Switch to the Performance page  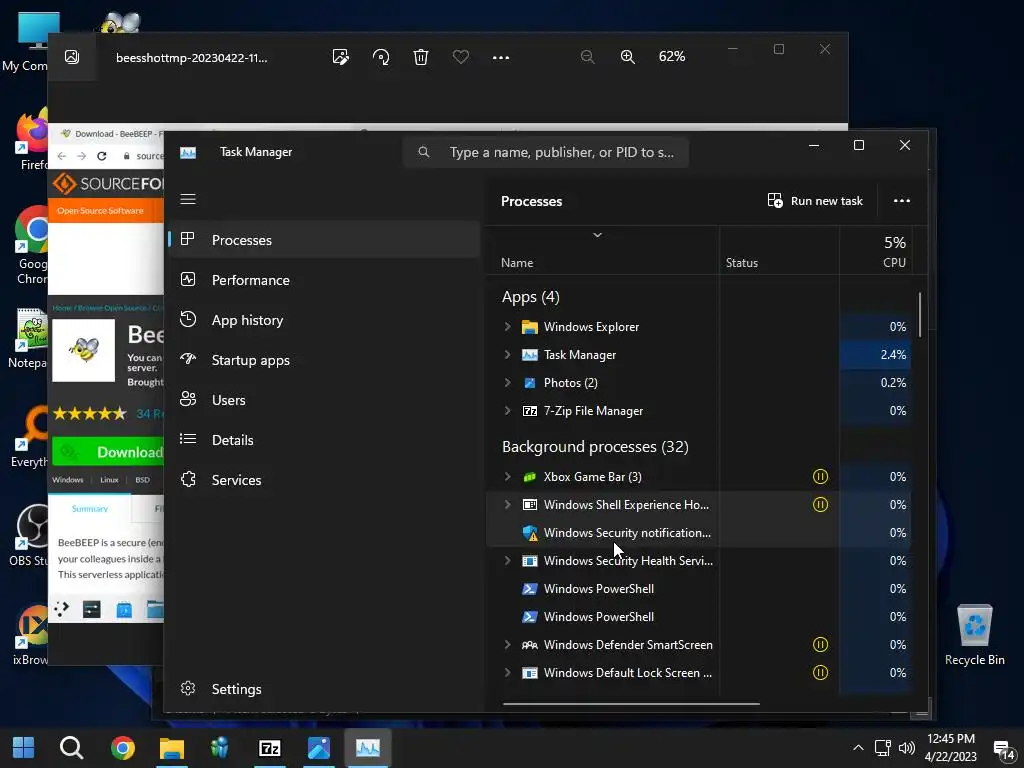[x=325, y=280]
